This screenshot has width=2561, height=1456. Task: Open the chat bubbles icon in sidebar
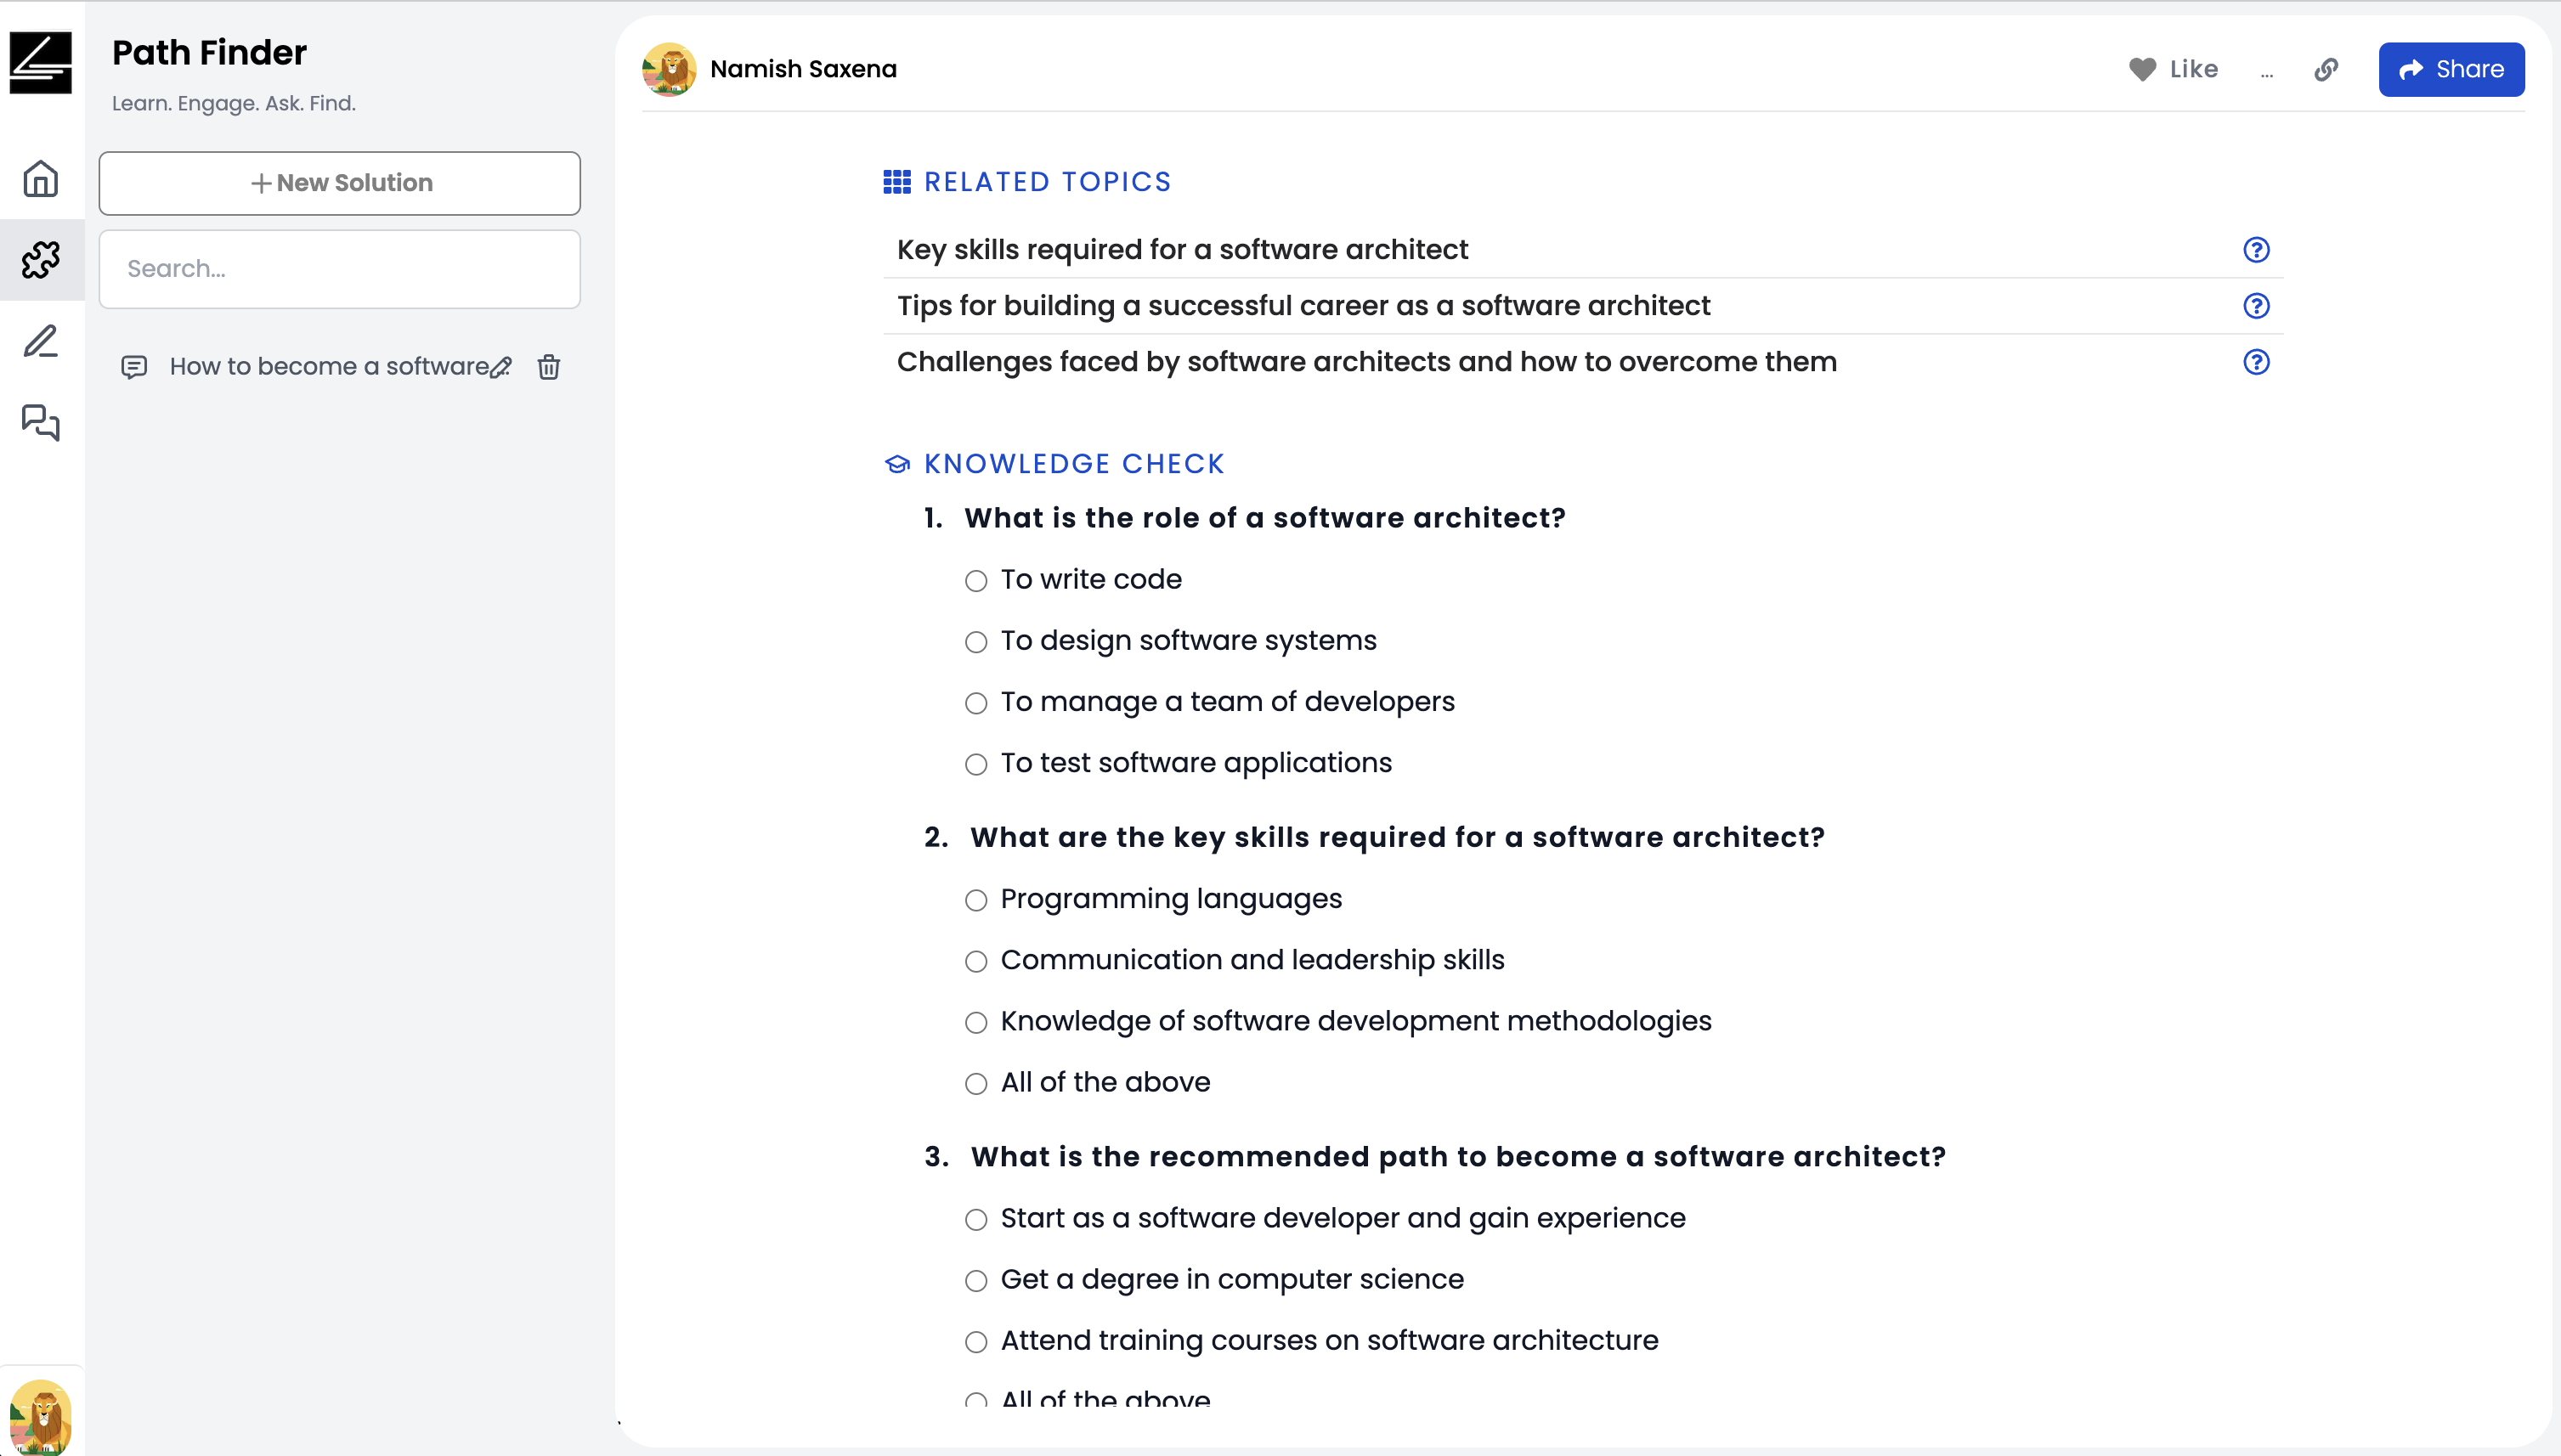pos(41,422)
